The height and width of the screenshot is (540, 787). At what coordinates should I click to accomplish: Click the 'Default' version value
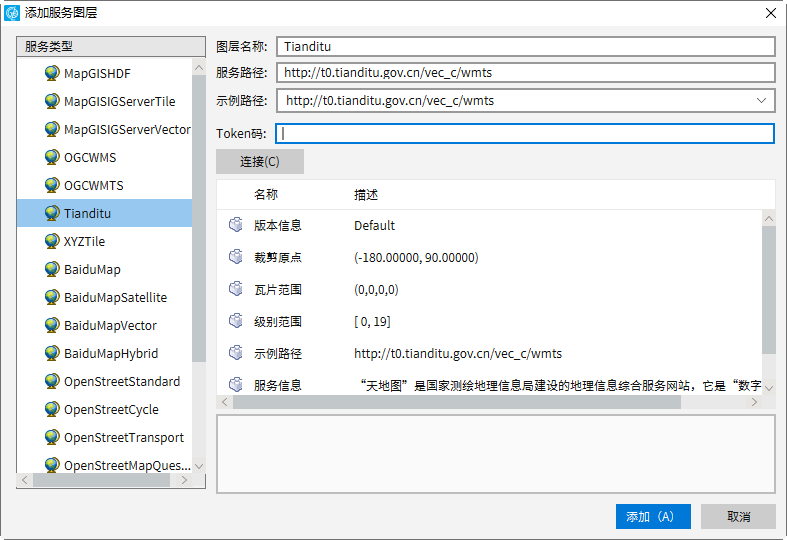[x=374, y=225]
